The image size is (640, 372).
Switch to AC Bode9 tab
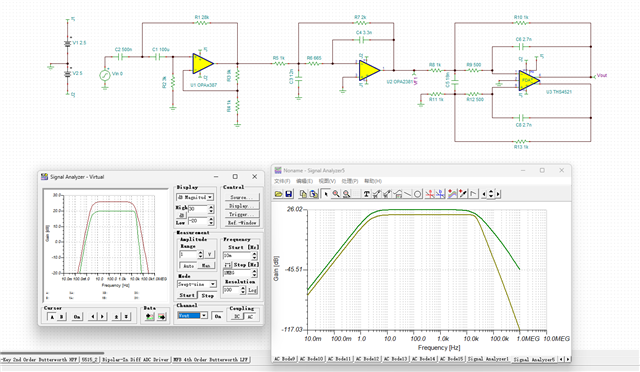pos(284,359)
